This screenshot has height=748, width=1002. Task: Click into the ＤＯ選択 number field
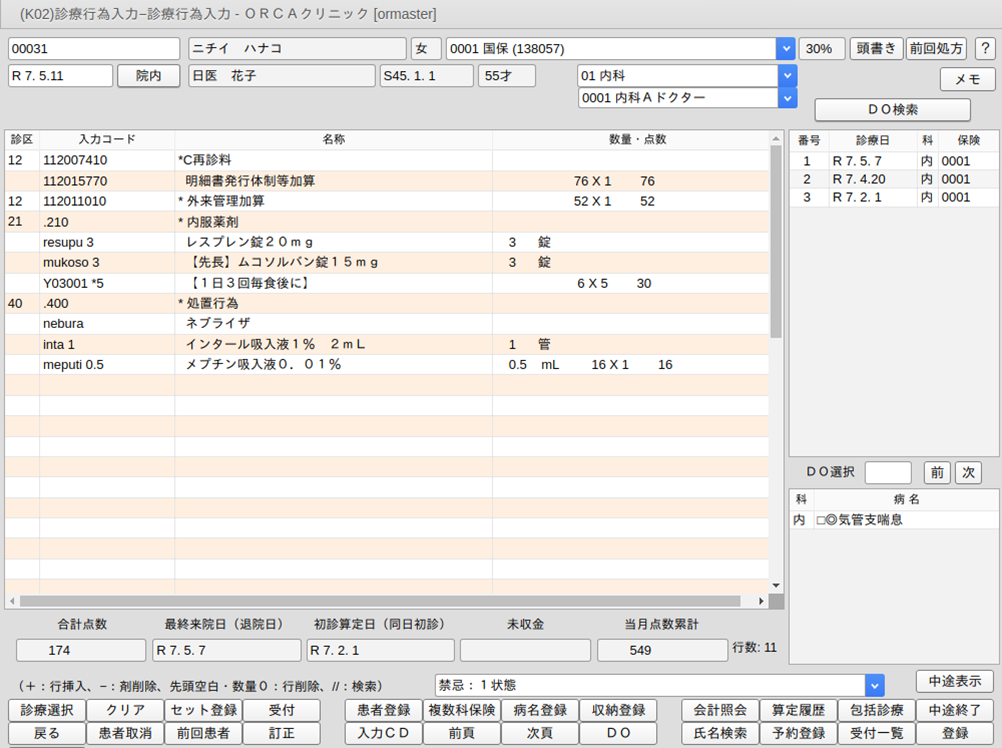pyautogui.click(x=887, y=473)
